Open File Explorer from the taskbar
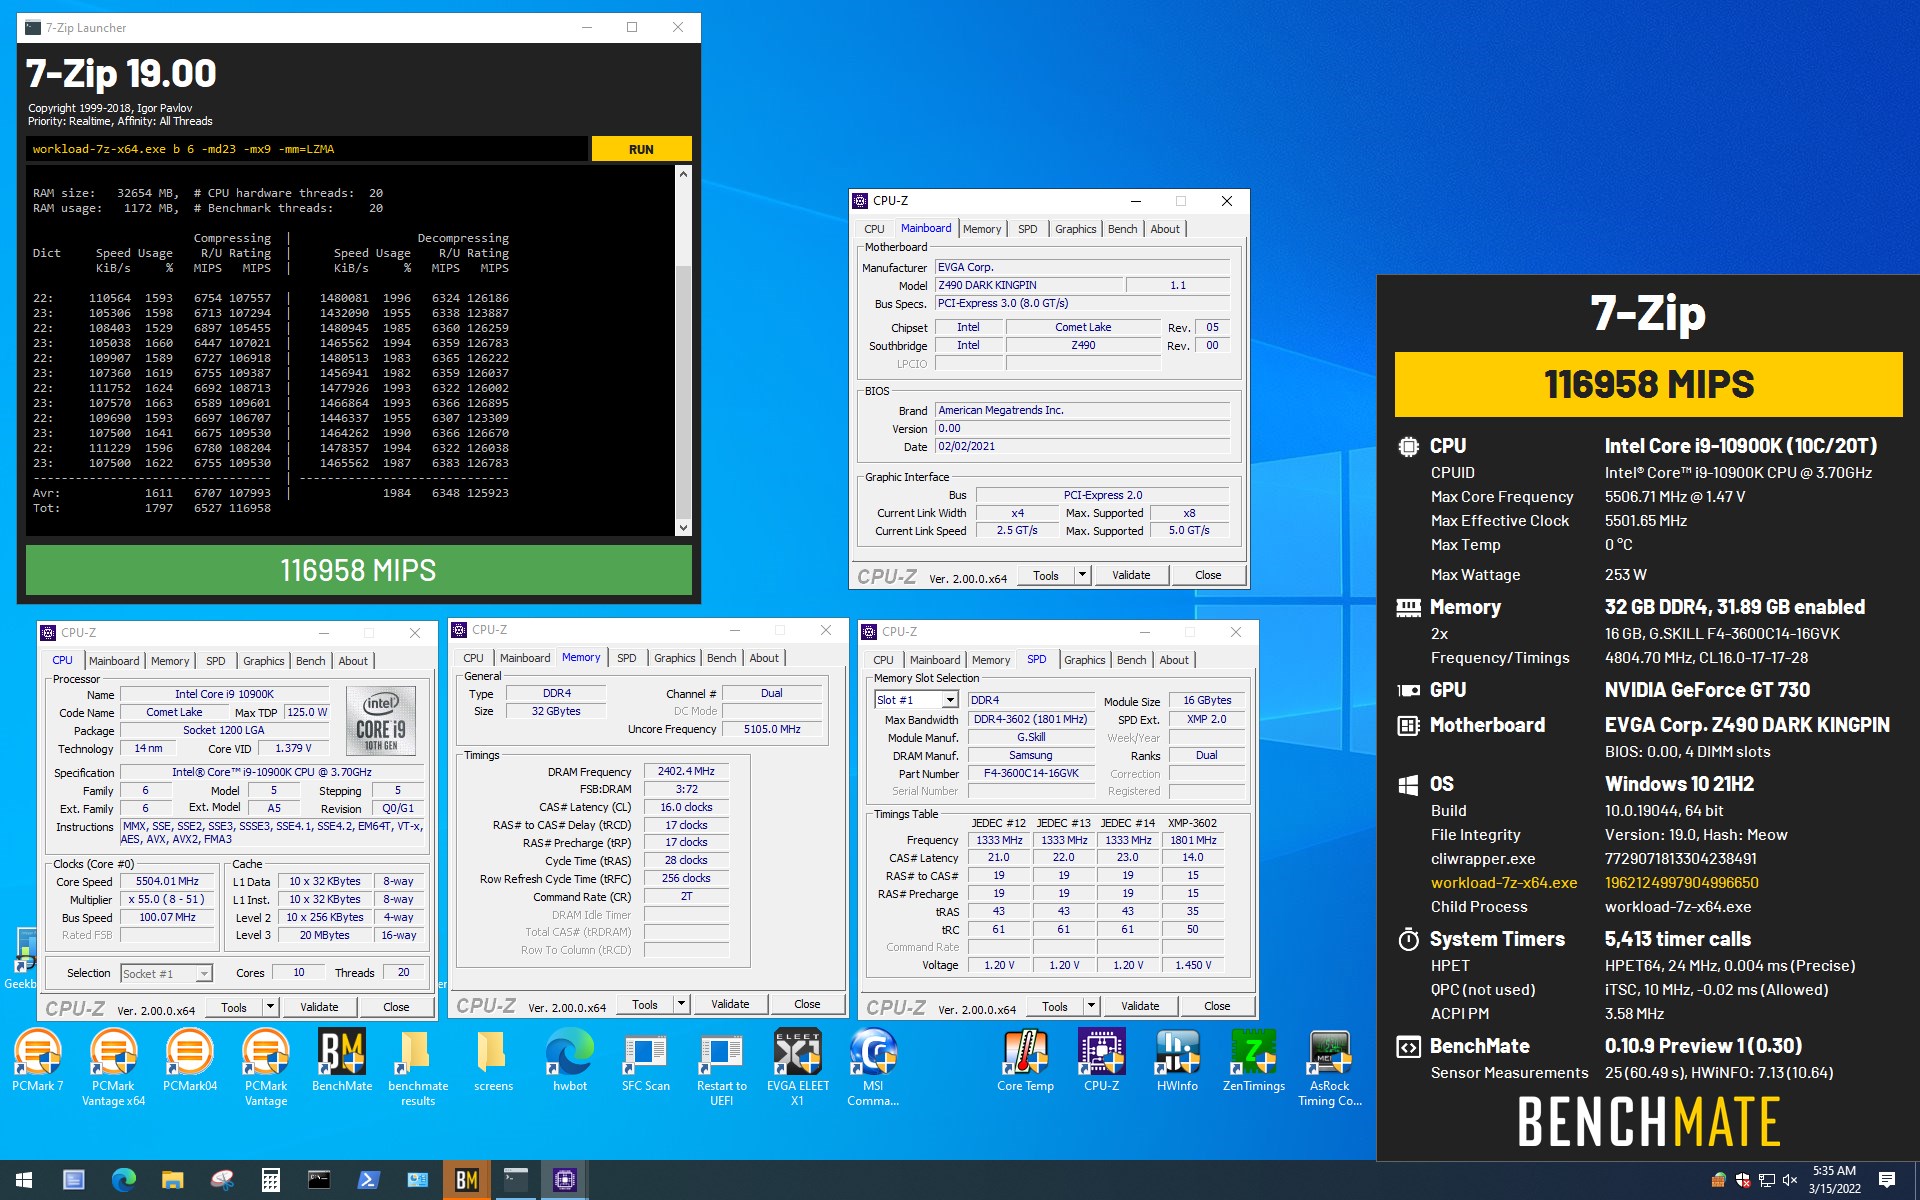This screenshot has height=1200, width=1920. pyautogui.click(x=173, y=1180)
